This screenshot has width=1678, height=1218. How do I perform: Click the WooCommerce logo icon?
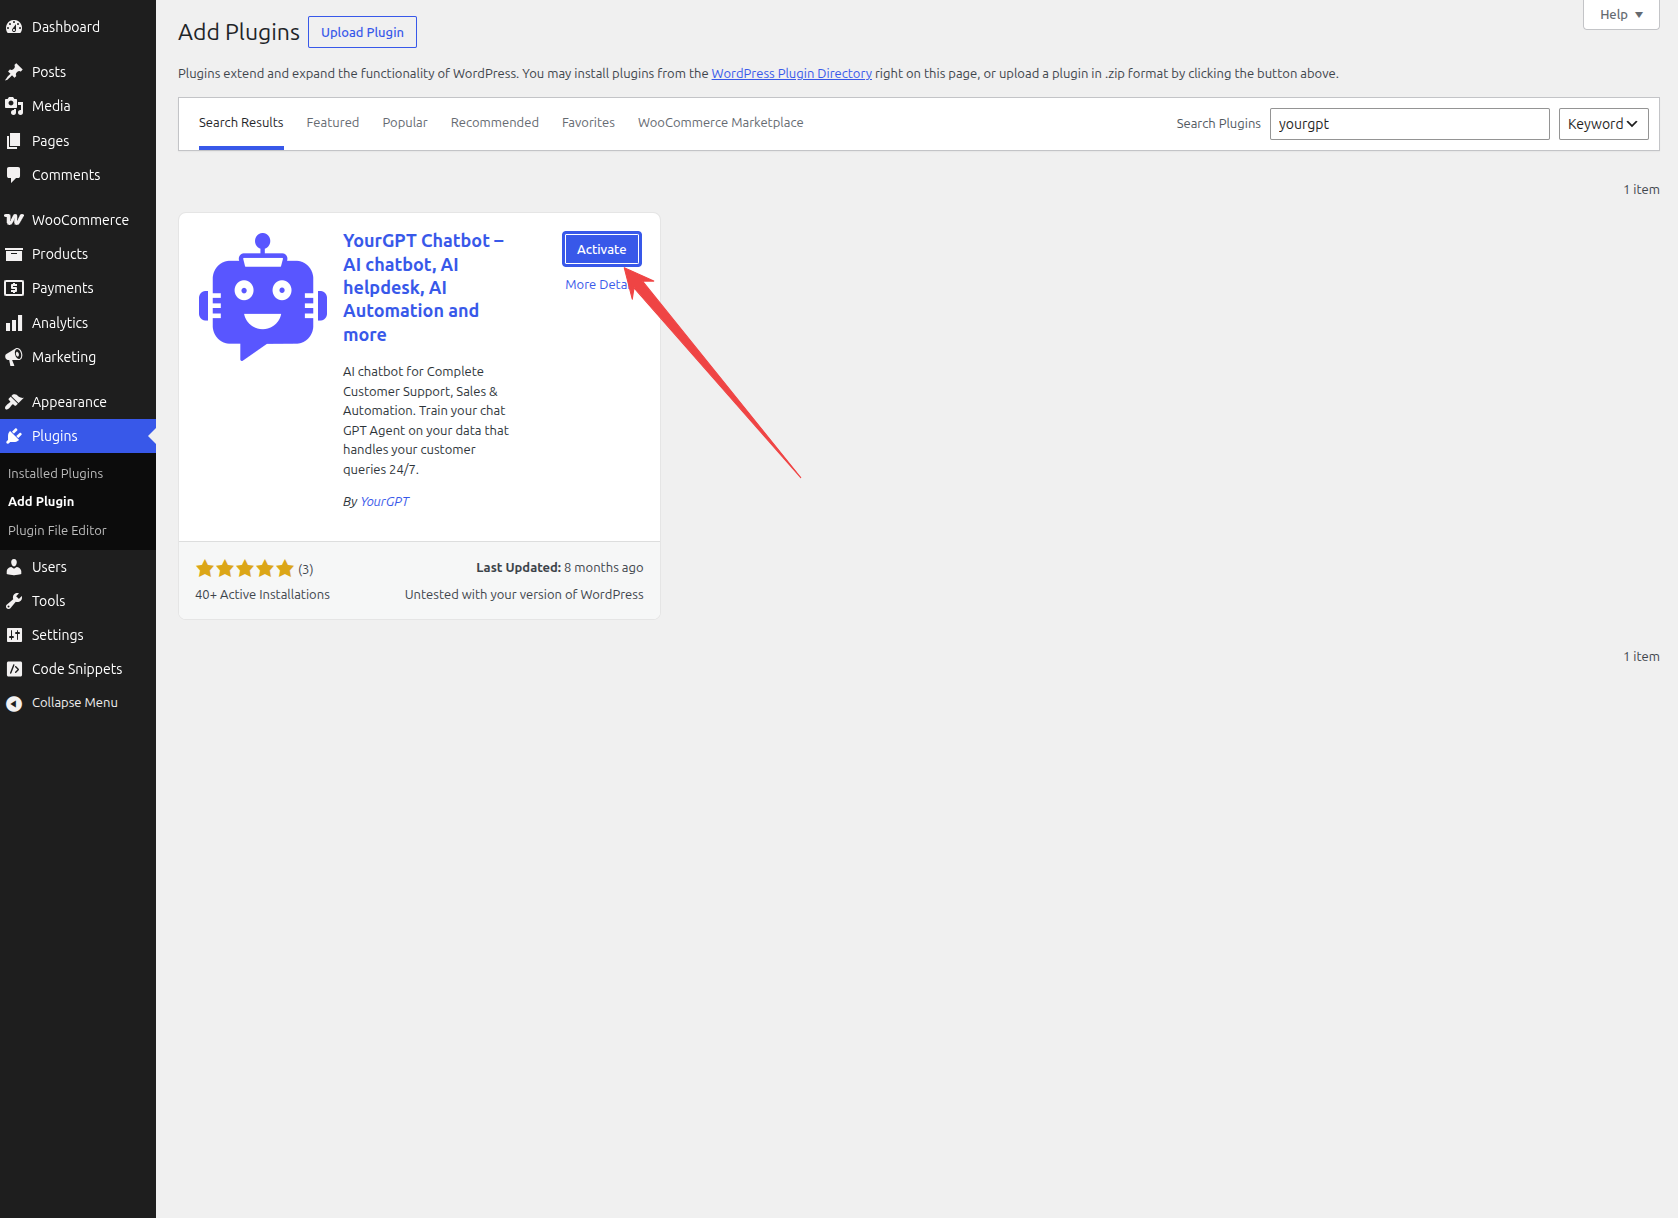click(x=14, y=220)
